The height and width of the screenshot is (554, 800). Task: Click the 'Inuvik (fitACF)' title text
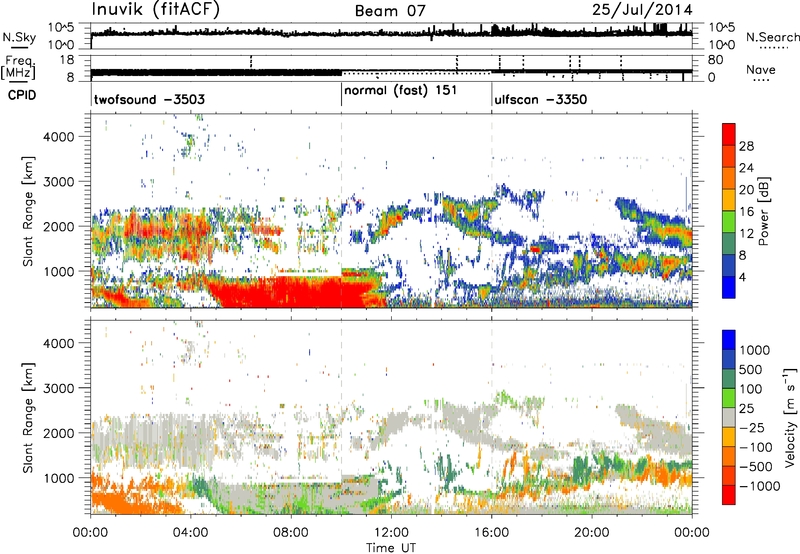click(x=156, y=10)
